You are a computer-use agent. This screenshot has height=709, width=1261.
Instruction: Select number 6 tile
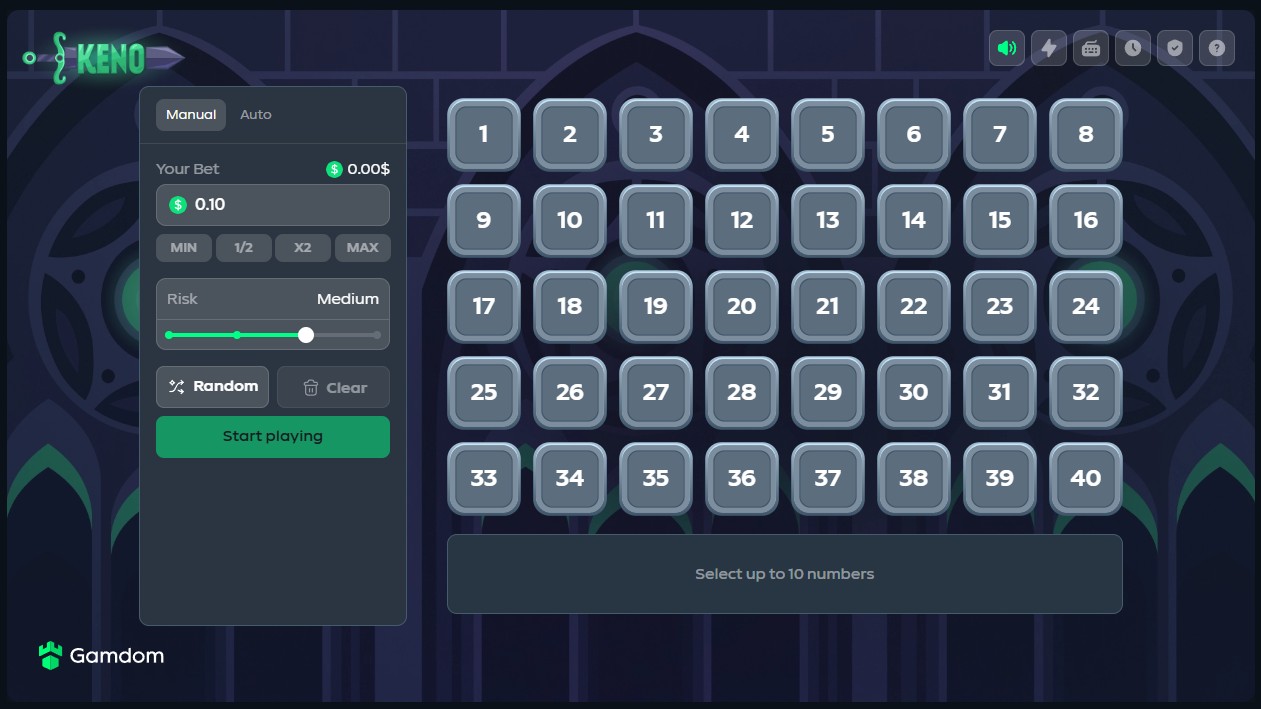(x=914, y=135)
